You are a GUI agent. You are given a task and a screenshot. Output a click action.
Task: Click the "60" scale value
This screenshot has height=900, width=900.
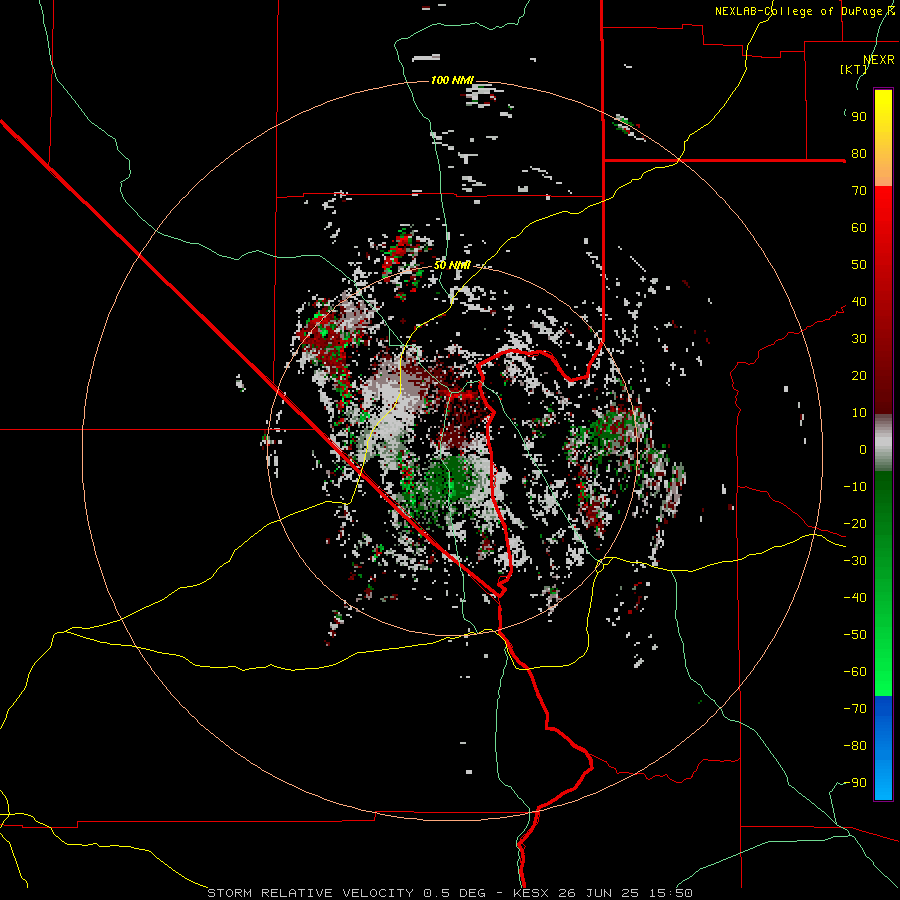[859, 228]
